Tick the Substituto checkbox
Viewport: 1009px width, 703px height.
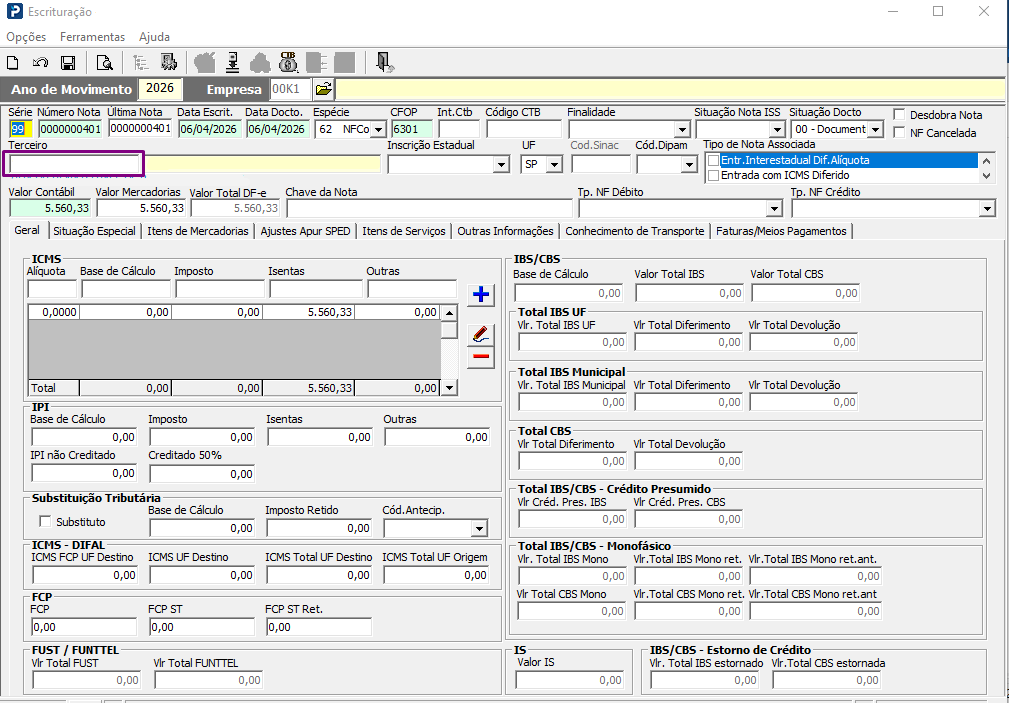[x=45, y=521]
